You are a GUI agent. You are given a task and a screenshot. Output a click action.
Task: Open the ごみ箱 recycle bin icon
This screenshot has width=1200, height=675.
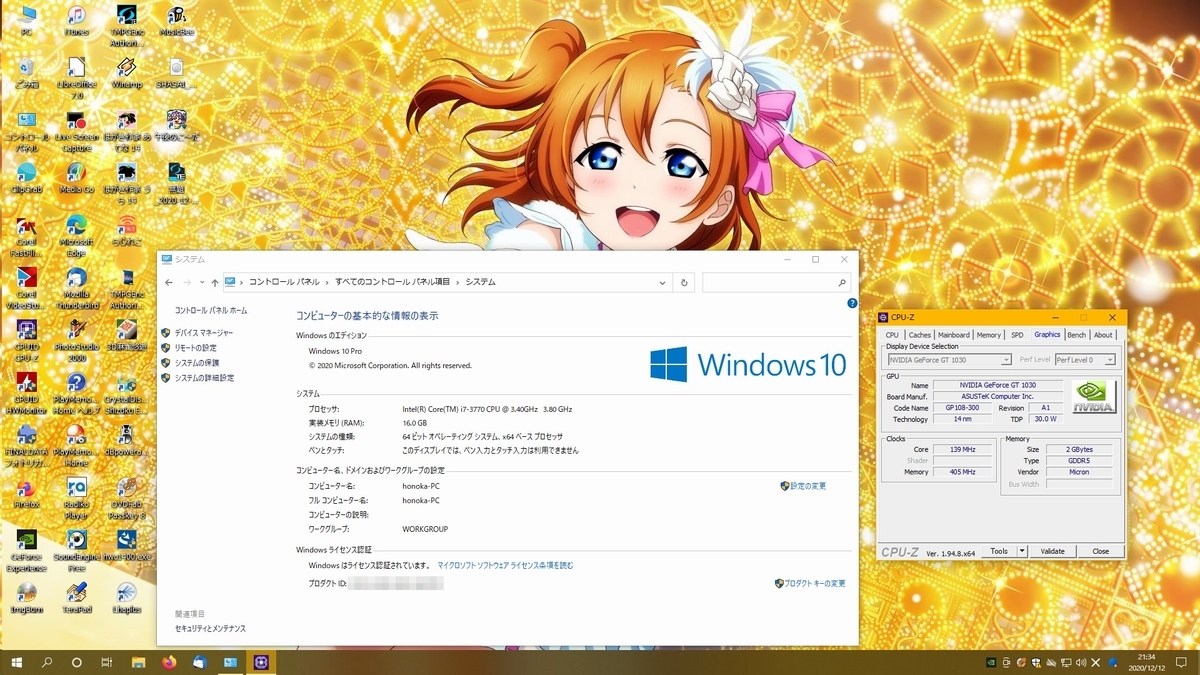coord(27,73)
